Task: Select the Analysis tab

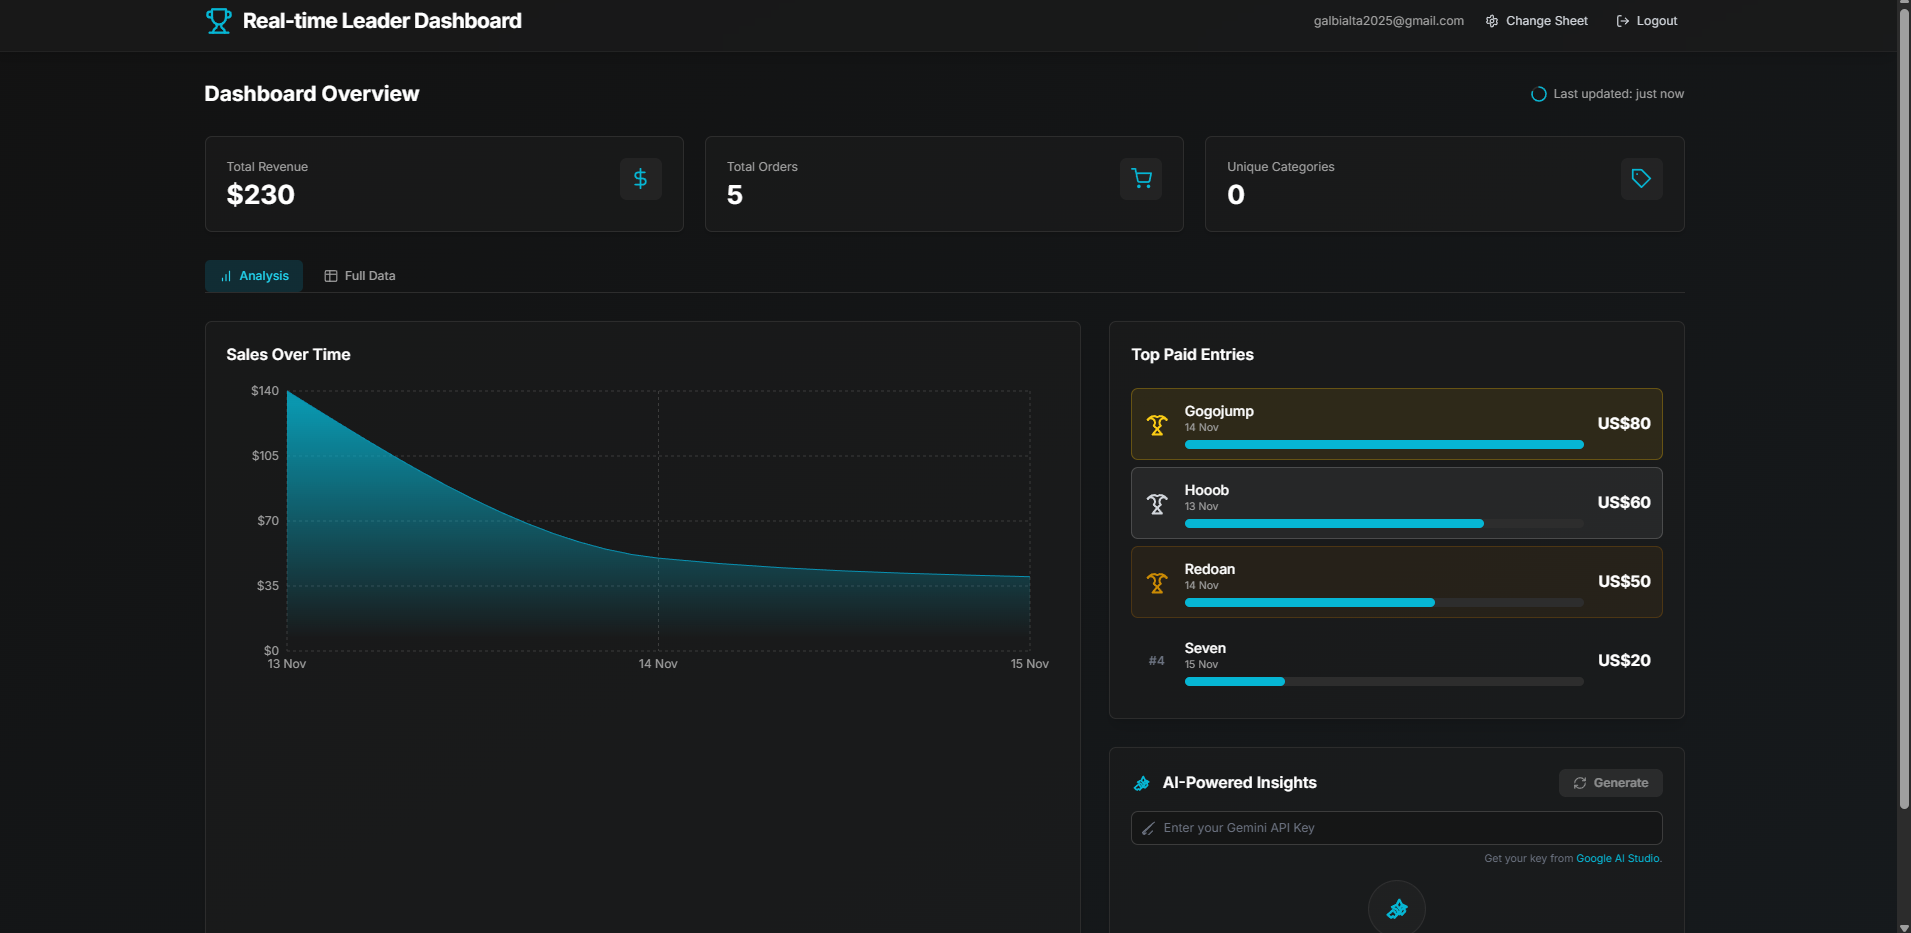Action: pos(254,276)
